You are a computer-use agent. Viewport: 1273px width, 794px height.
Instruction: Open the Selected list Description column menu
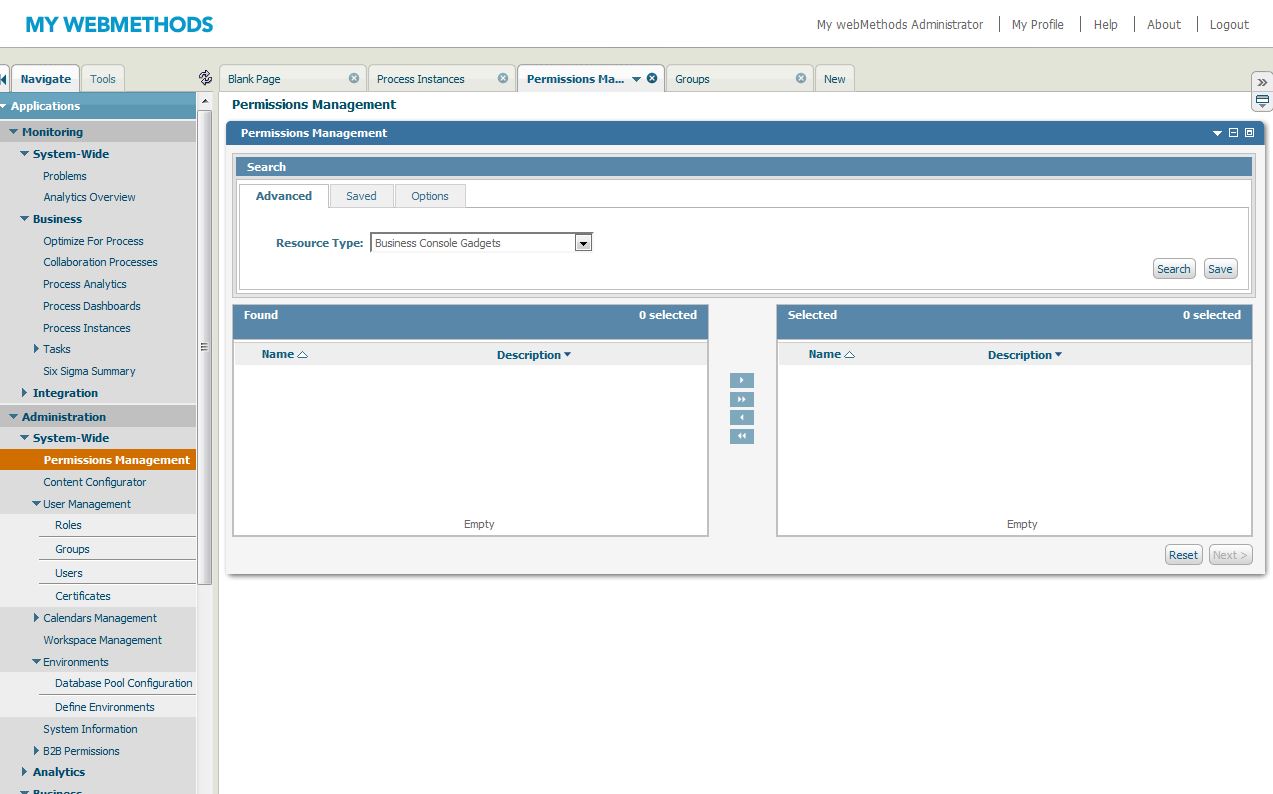pos(1058,355)
